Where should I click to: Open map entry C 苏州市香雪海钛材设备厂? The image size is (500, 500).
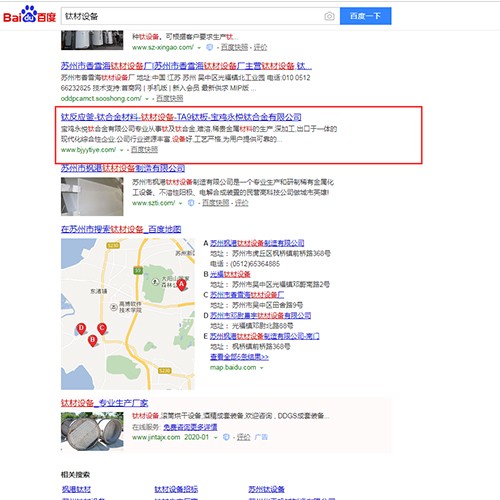[247, 295]
